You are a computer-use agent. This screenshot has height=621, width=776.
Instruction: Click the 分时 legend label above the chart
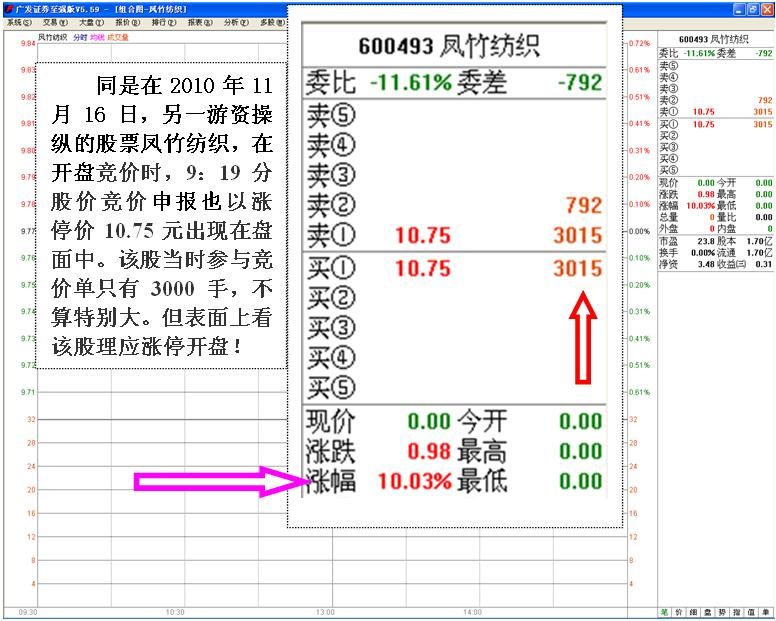tap(80, 37)
